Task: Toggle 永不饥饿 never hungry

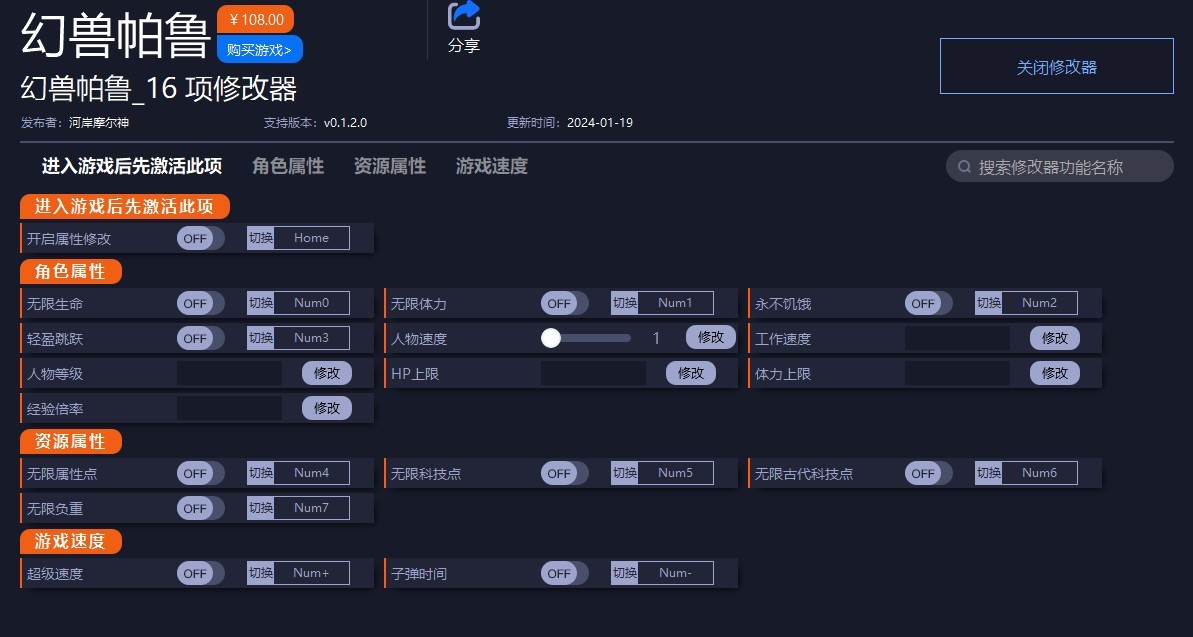Action: coord(927,303)
